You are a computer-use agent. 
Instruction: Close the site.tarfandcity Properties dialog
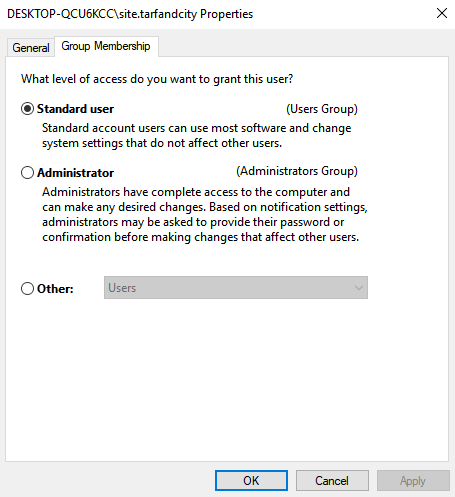tap(442, 14)
